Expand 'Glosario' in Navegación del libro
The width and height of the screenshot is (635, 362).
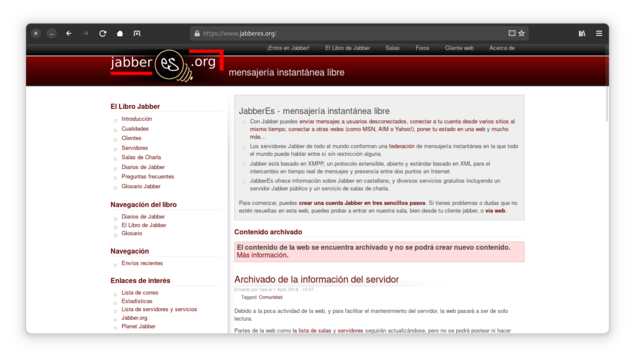pyautogui.click(x=132, y=233)
